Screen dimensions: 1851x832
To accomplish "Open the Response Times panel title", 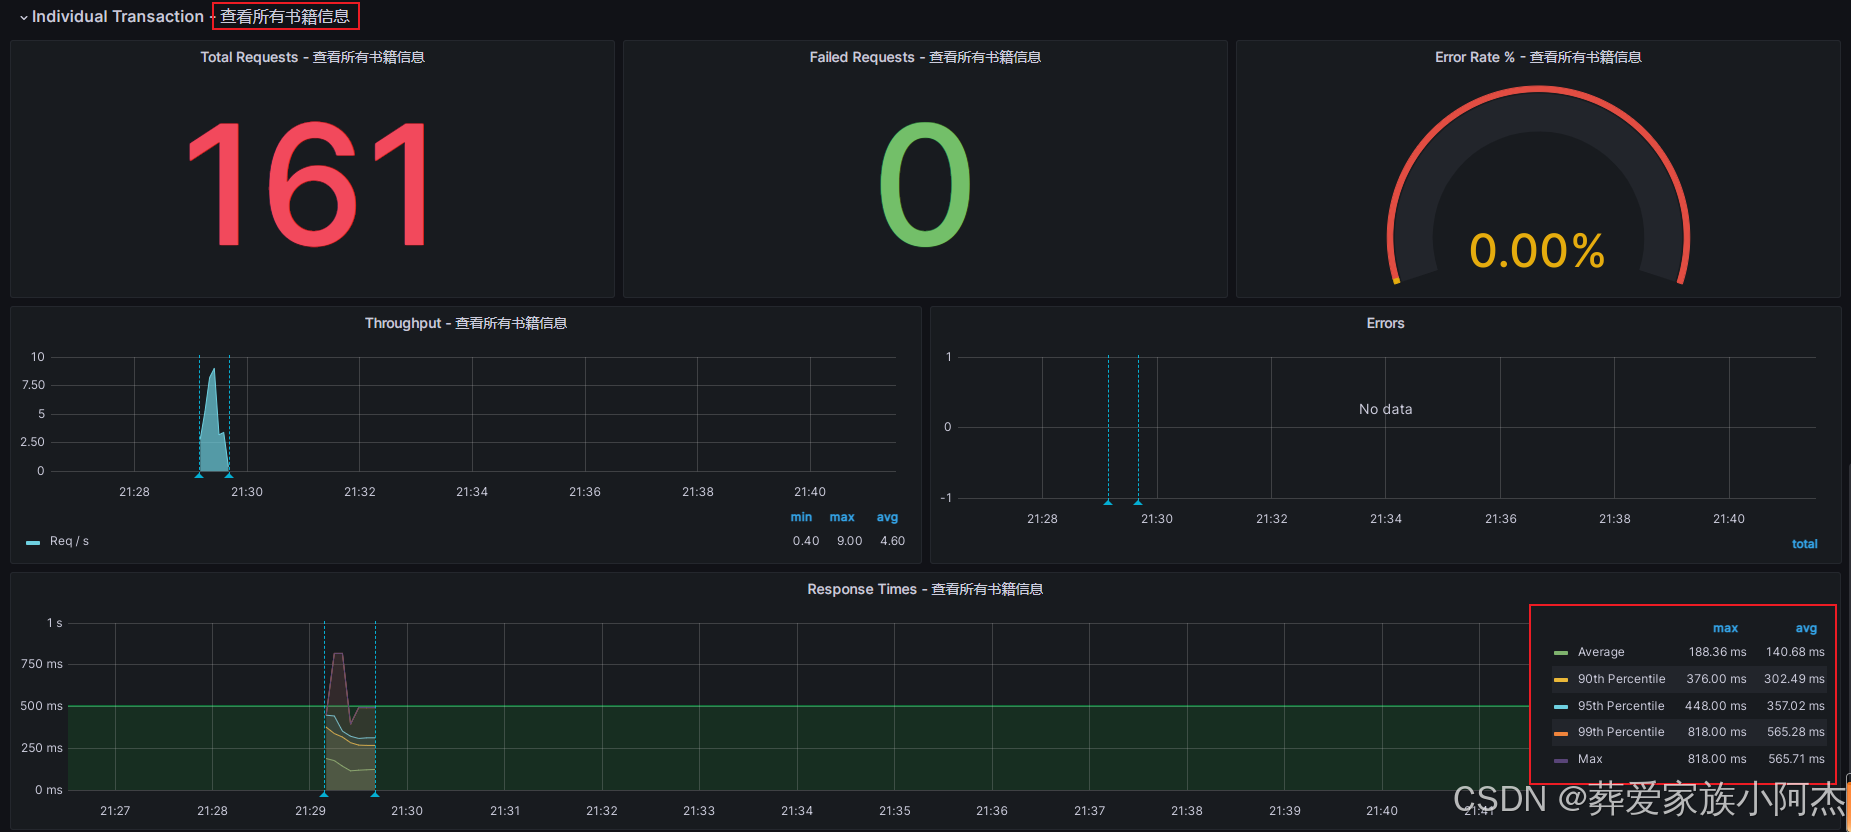I will tap(925, 590).
